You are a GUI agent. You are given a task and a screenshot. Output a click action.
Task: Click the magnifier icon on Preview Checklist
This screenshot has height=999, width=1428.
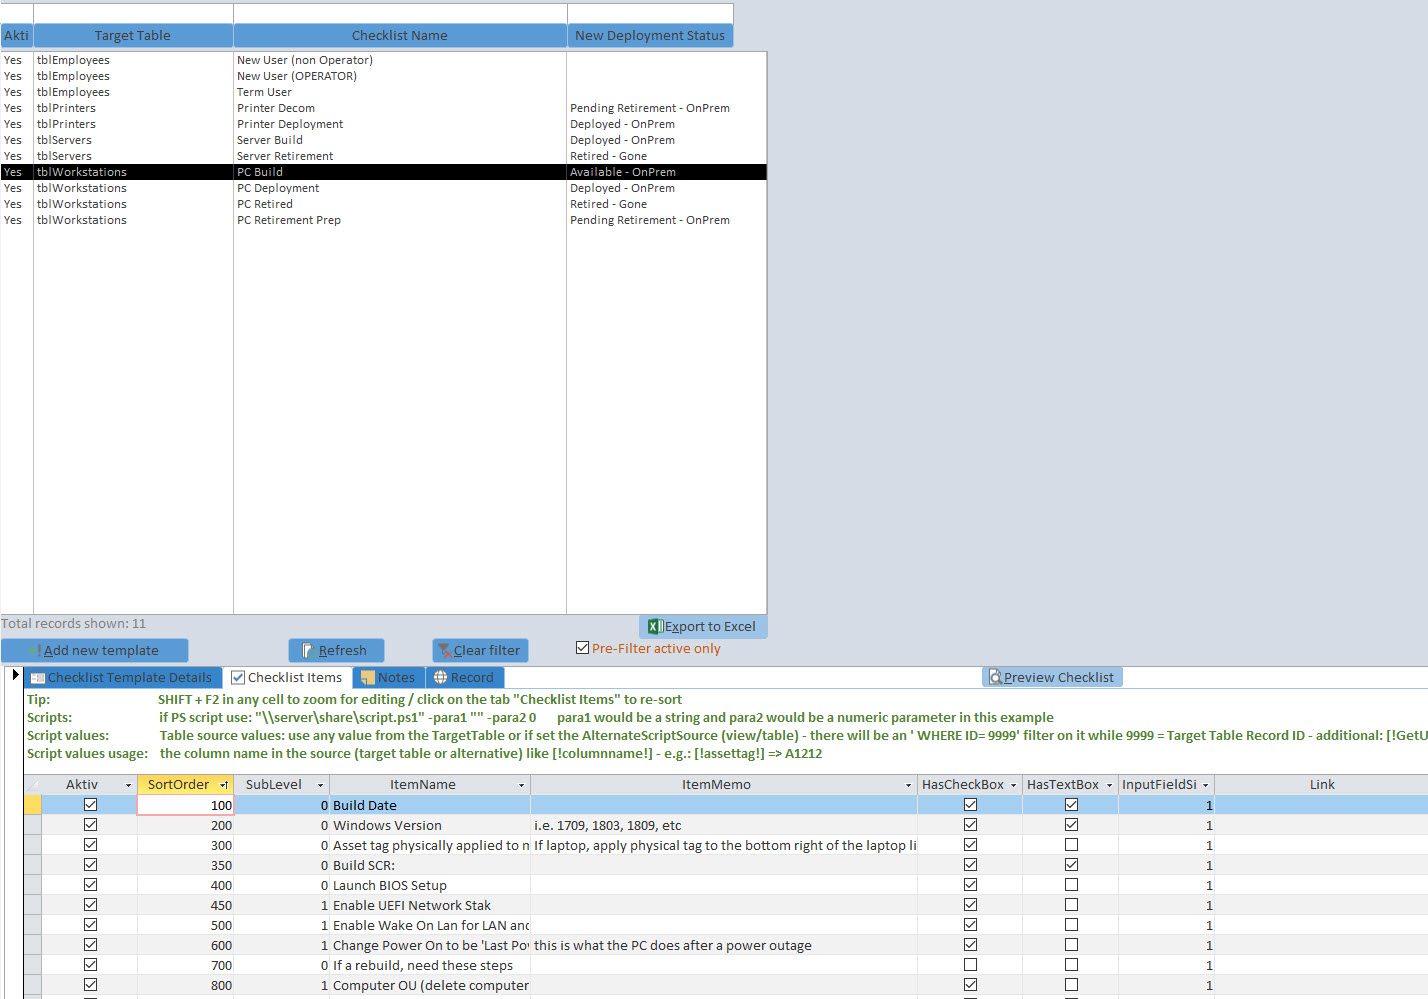(x=995, y=677)
